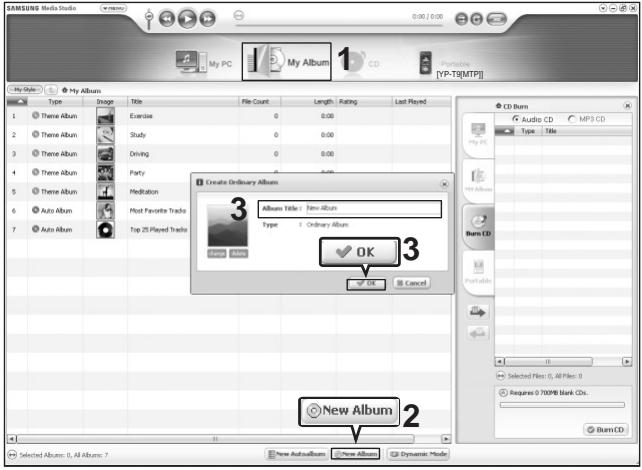Toggle Dynamic Mode button
This screenshot has width=642, height=470.
(418, 454)
